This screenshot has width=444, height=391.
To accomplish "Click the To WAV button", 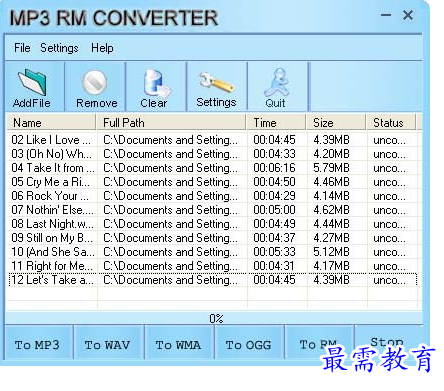I will click(x=108, y=343).
